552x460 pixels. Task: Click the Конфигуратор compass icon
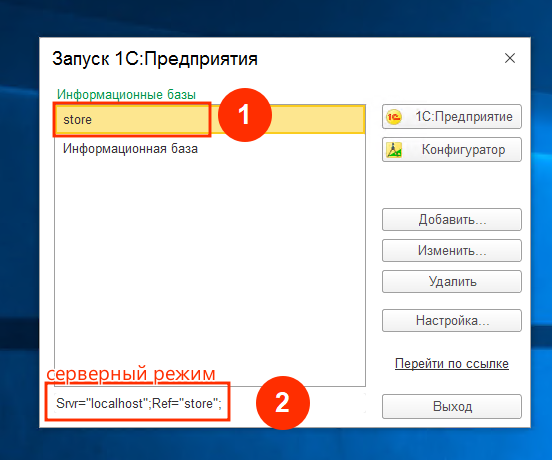[394, 150]
